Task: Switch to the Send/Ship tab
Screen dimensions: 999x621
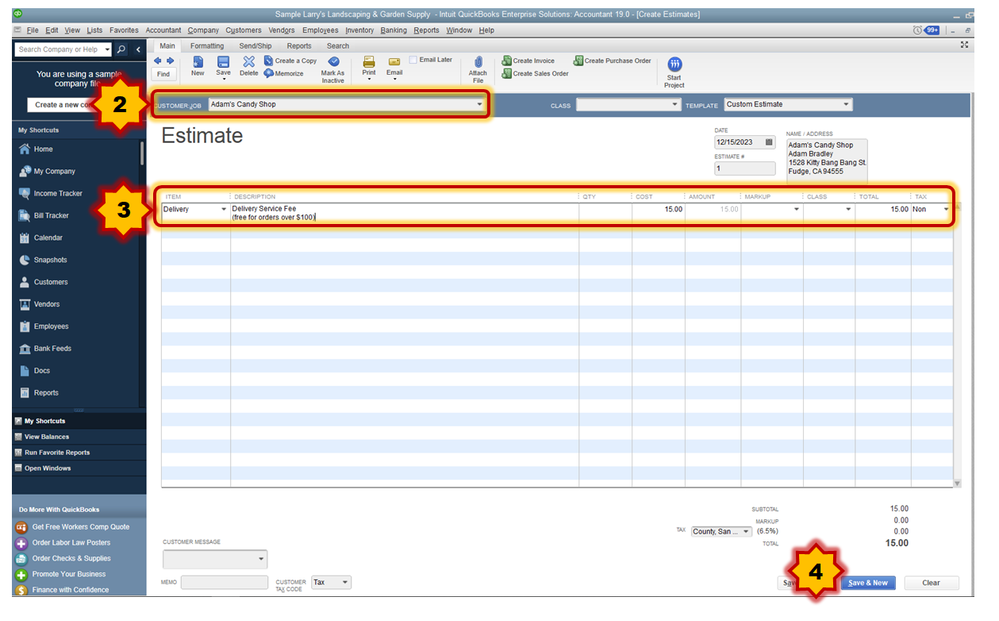Action: pos(255,46)
